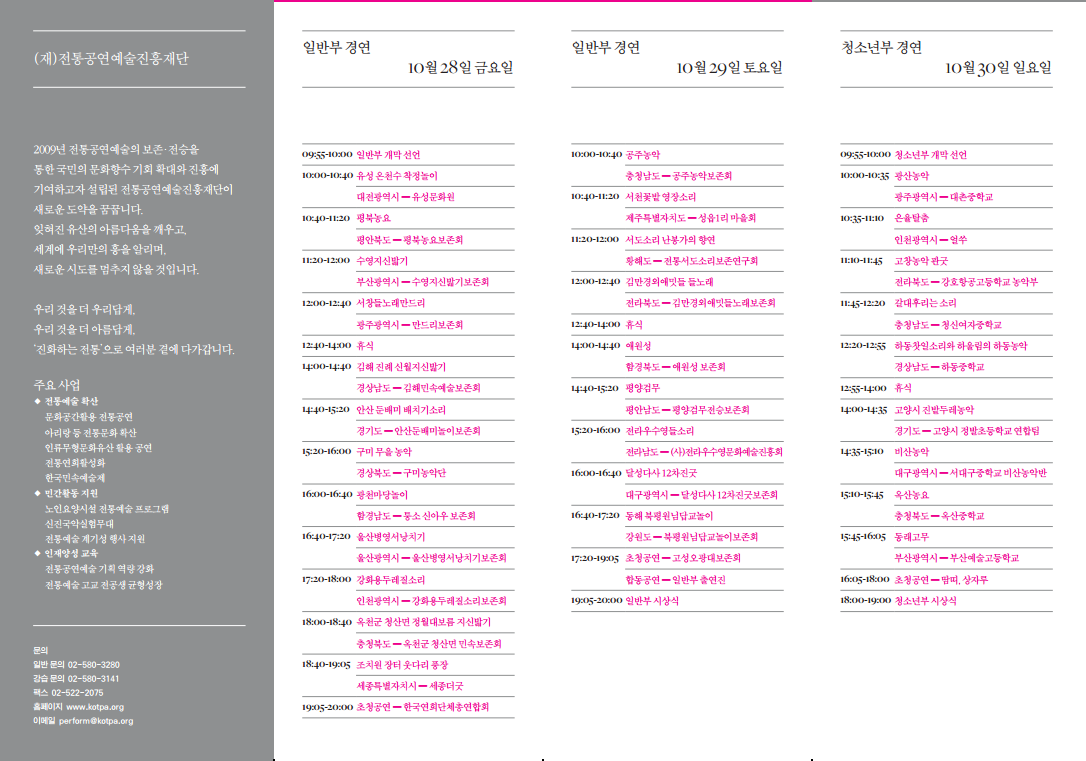This screenshot has width=1086, height=761.
Task: Click the 주요 사업 section heading
Action: coord(57,385)
